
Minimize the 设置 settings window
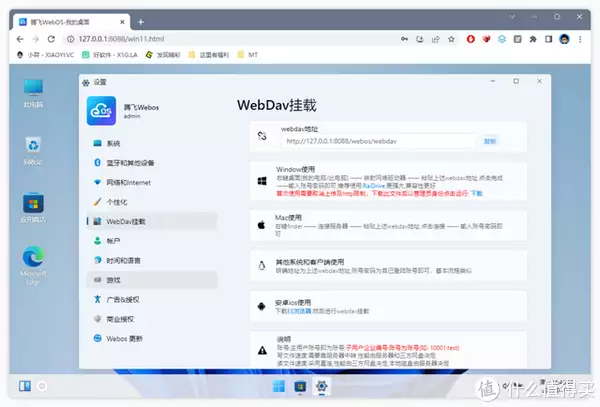coord(493,81)
